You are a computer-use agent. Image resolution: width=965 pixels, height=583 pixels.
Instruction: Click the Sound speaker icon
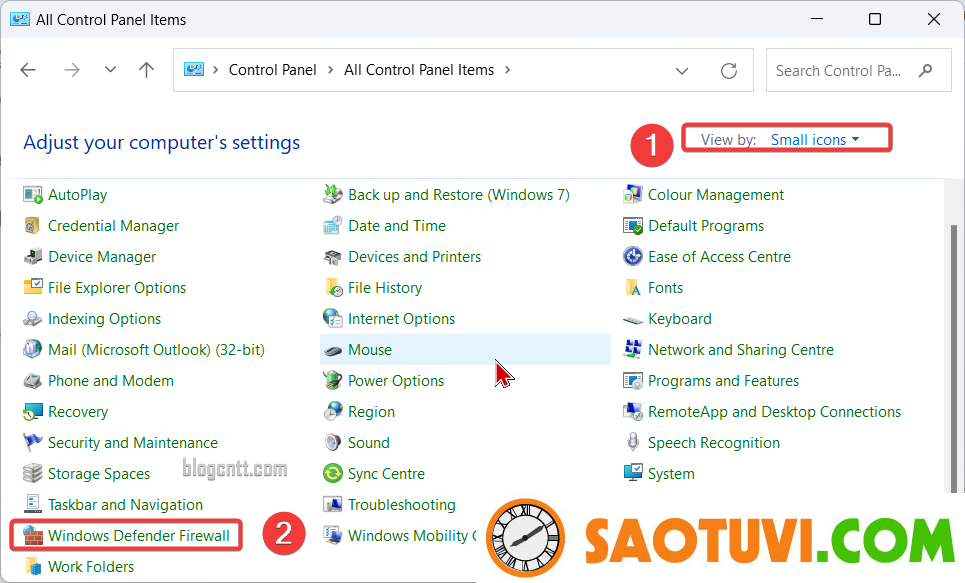tap(333, 443)
